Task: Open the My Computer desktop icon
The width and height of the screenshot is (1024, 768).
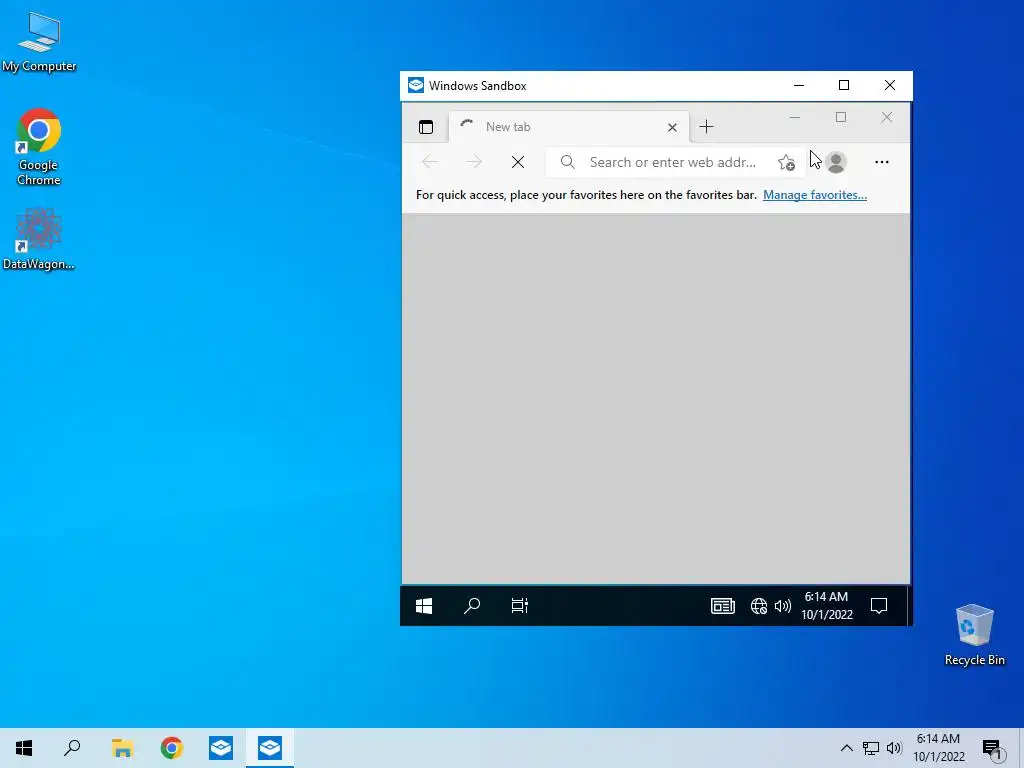Action: coord(39,41)
